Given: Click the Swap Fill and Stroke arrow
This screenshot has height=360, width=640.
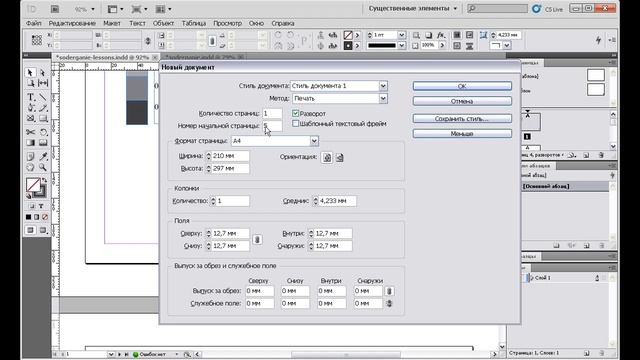Looking at the screenshot, I should click(x=44, y=180).
